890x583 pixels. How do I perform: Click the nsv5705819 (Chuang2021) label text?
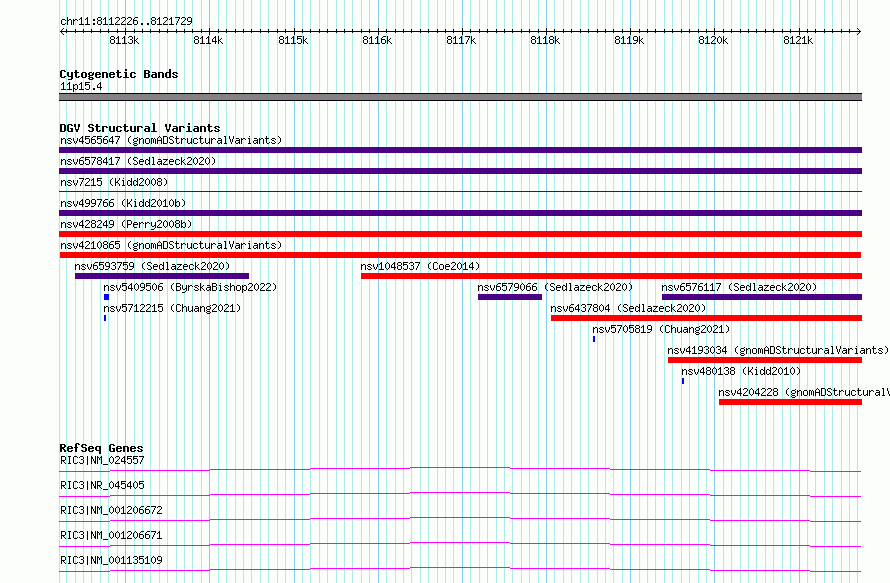point(661,329)
